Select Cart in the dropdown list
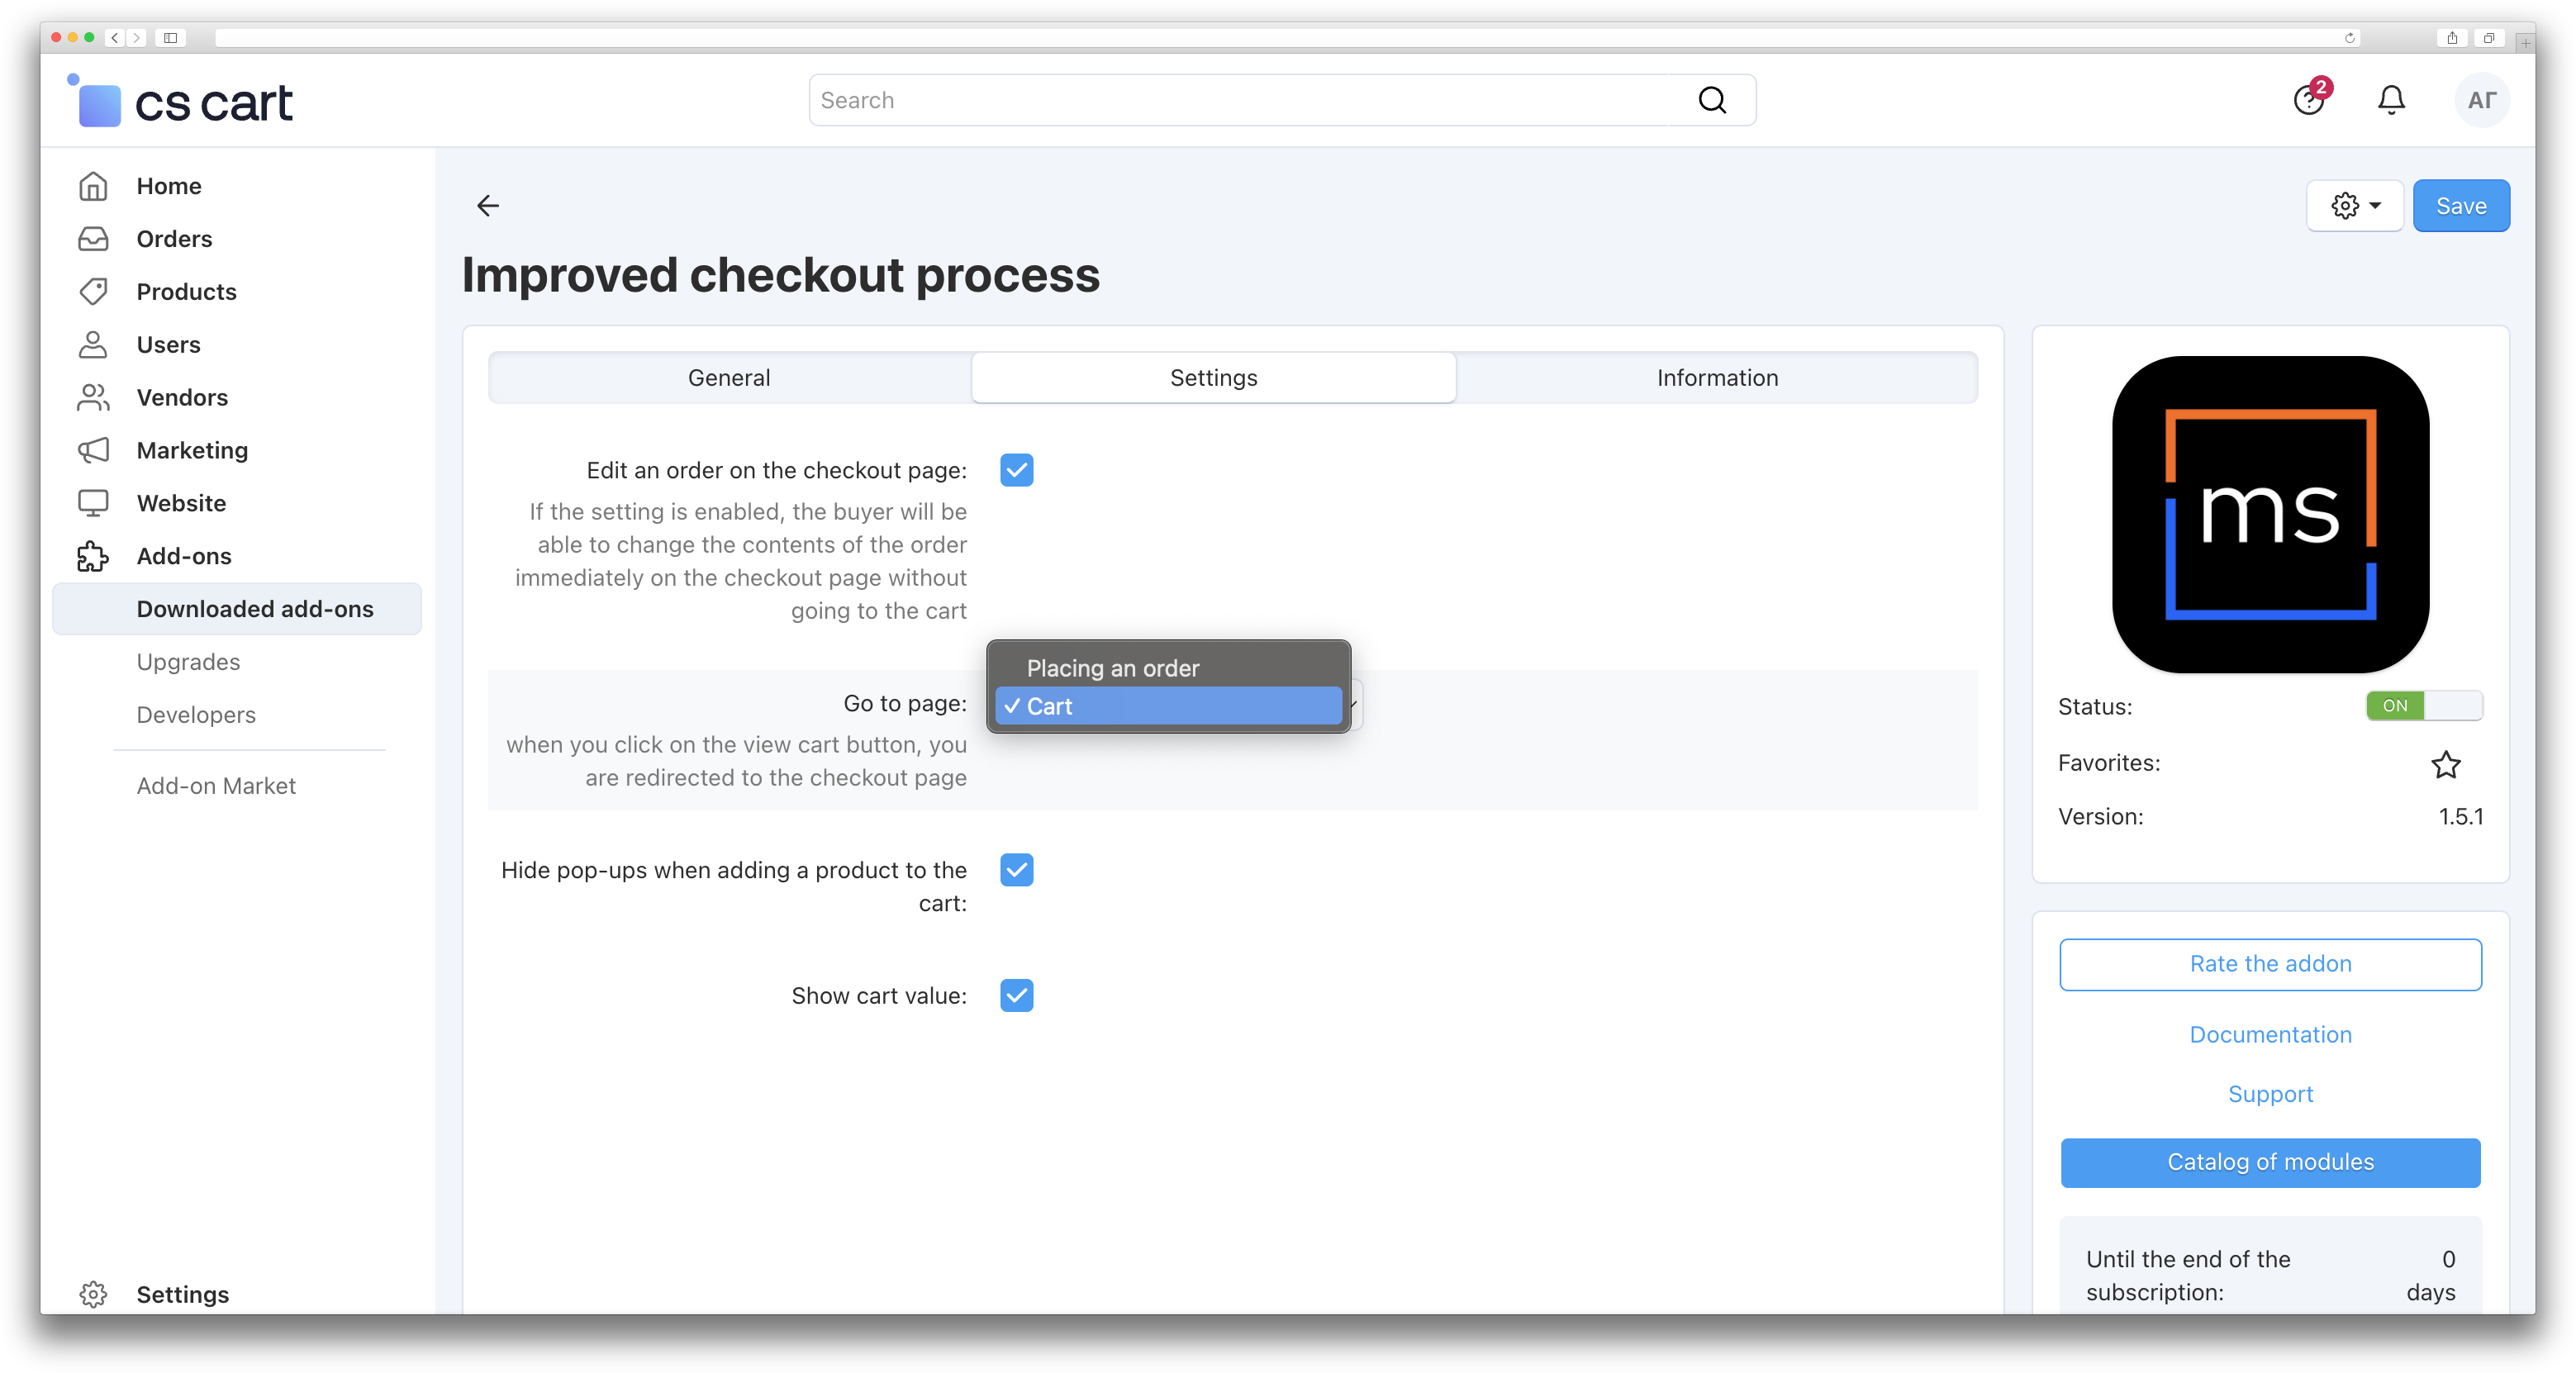Viewport: 2576px width, 1373px height. click(1050, 706)
